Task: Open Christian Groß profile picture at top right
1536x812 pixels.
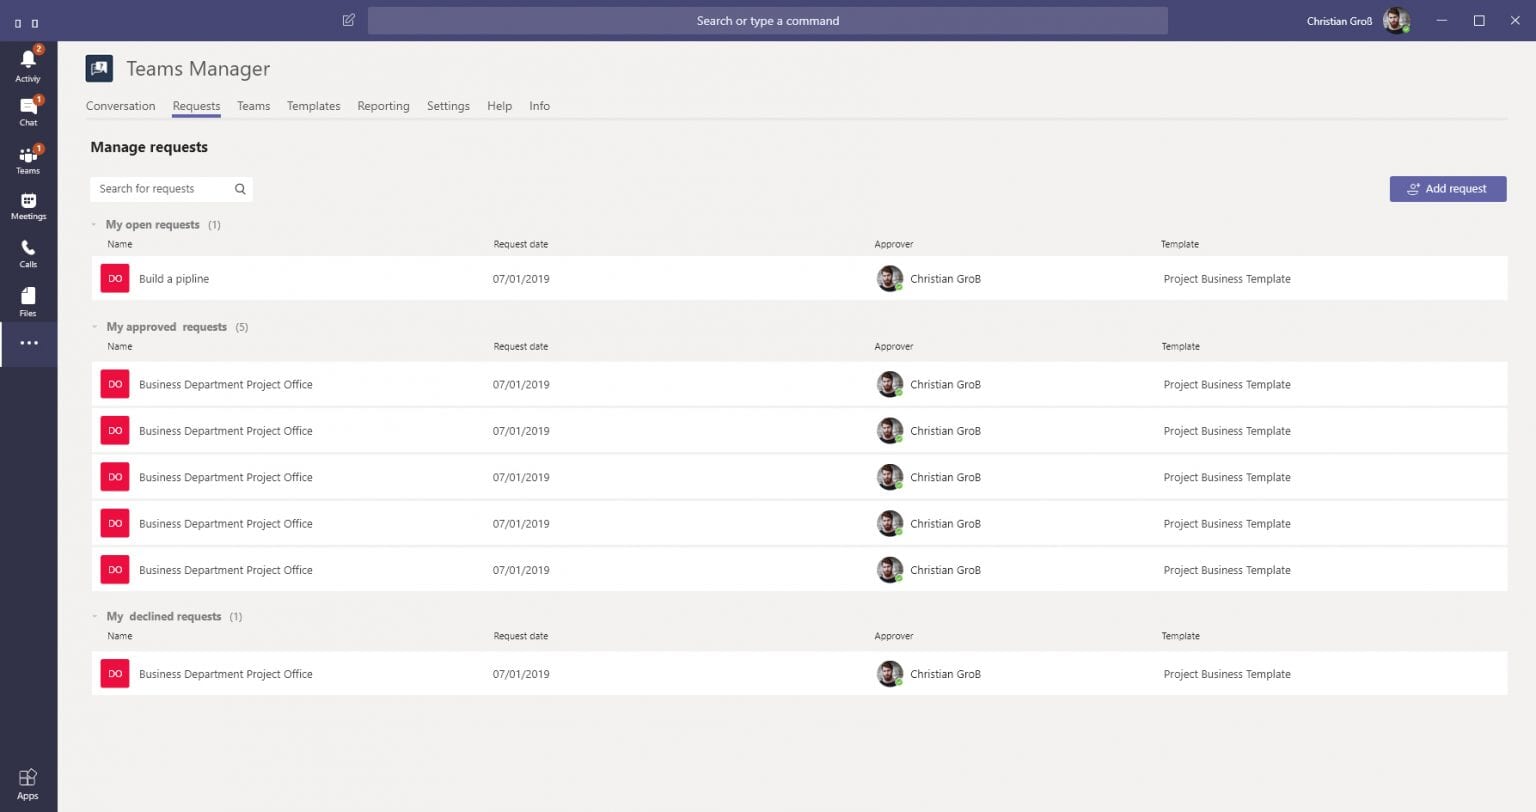Action: 1396,20
